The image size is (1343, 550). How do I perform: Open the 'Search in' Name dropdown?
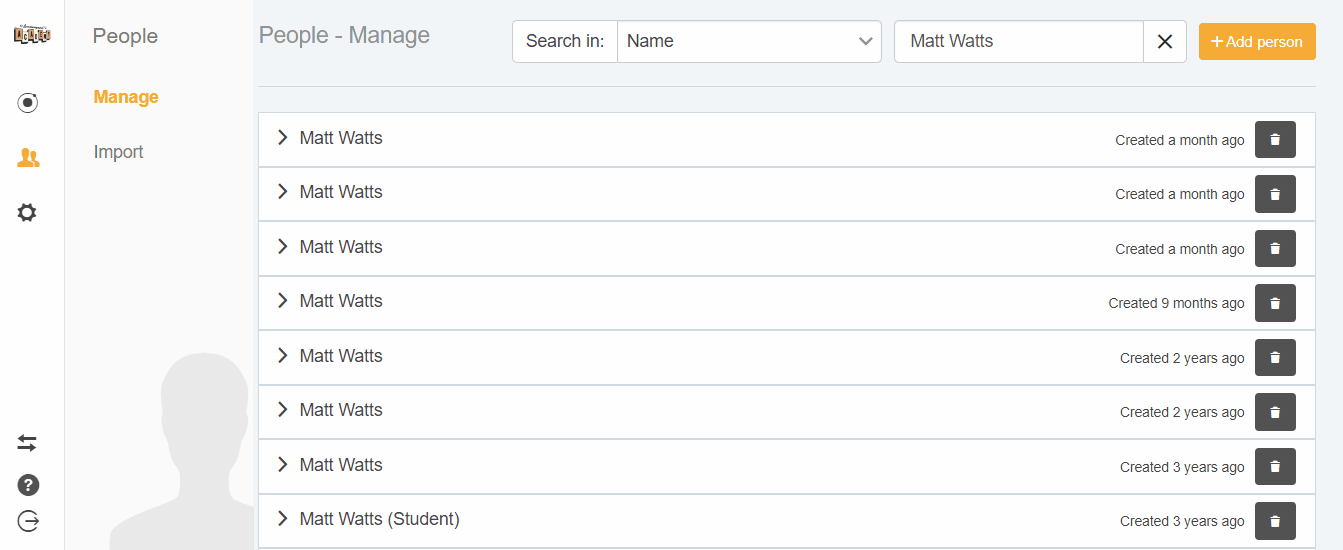[x=748, y=42]
